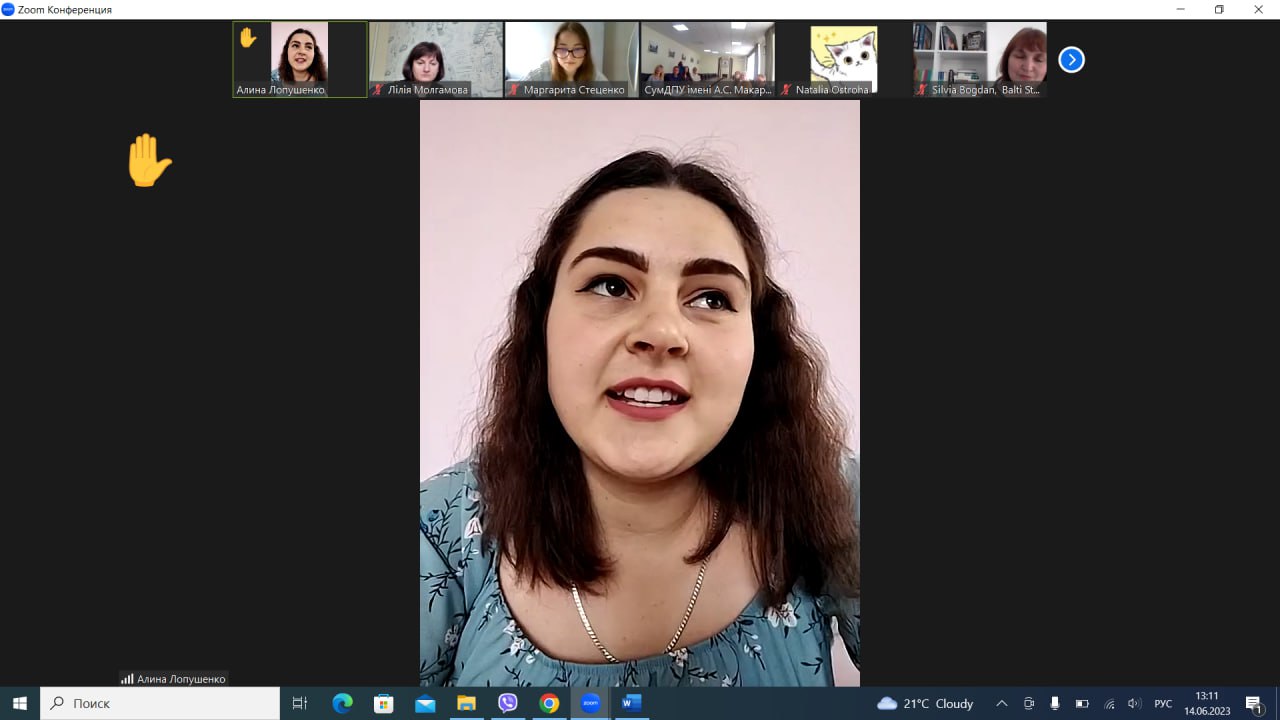1280x720 pixels.
Task: Open the Mail app from taskbar
Action: click(x=425, y=703)
